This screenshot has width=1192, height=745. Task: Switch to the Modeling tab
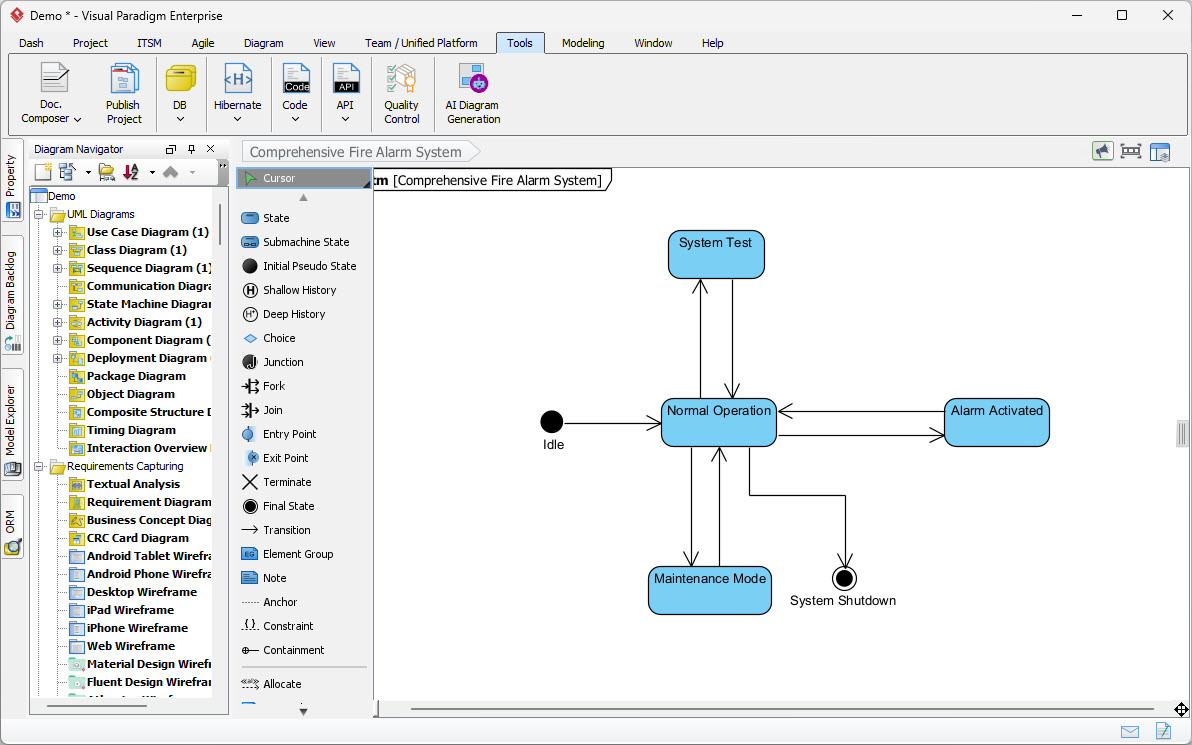pos(583,43)
